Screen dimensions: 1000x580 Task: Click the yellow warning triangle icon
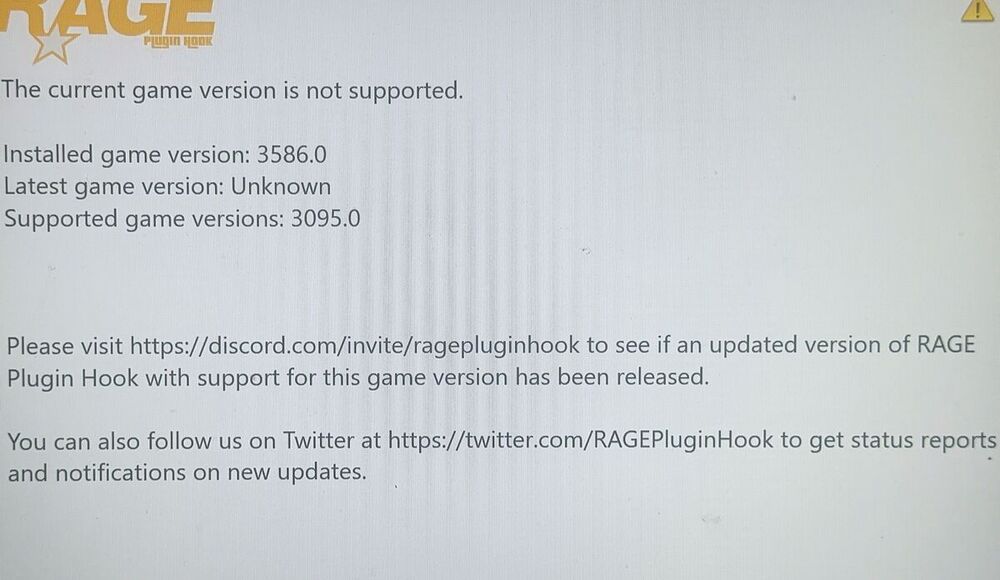(x=977, y=10)
